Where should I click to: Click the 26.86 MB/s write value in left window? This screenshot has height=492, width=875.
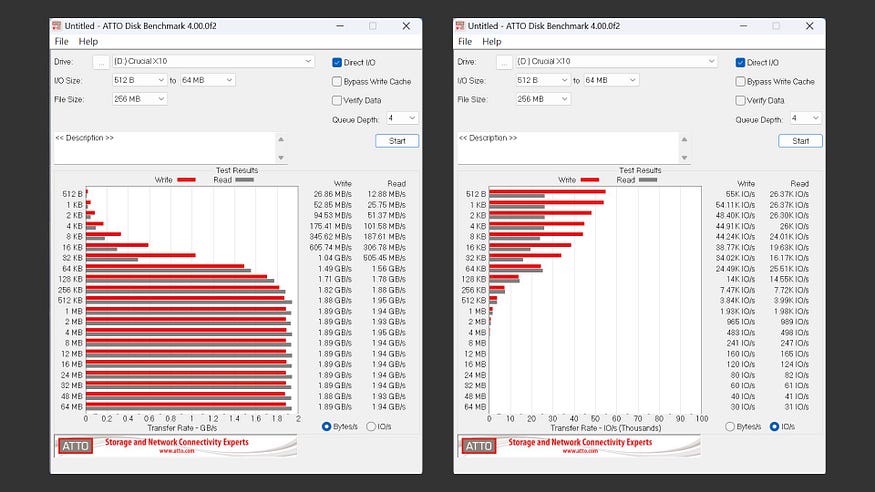pos(333,194)
